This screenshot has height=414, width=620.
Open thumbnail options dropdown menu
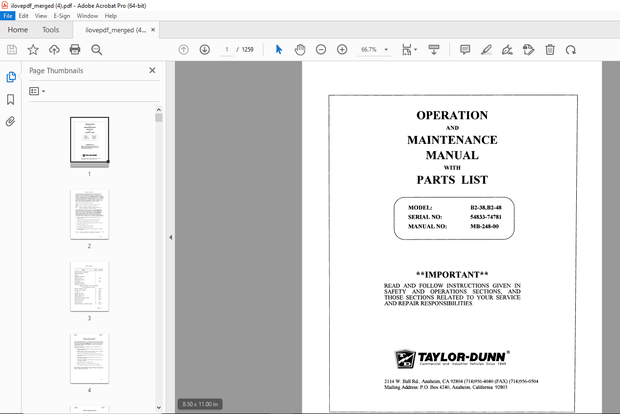pyautogui.click(x=37, y=91)
